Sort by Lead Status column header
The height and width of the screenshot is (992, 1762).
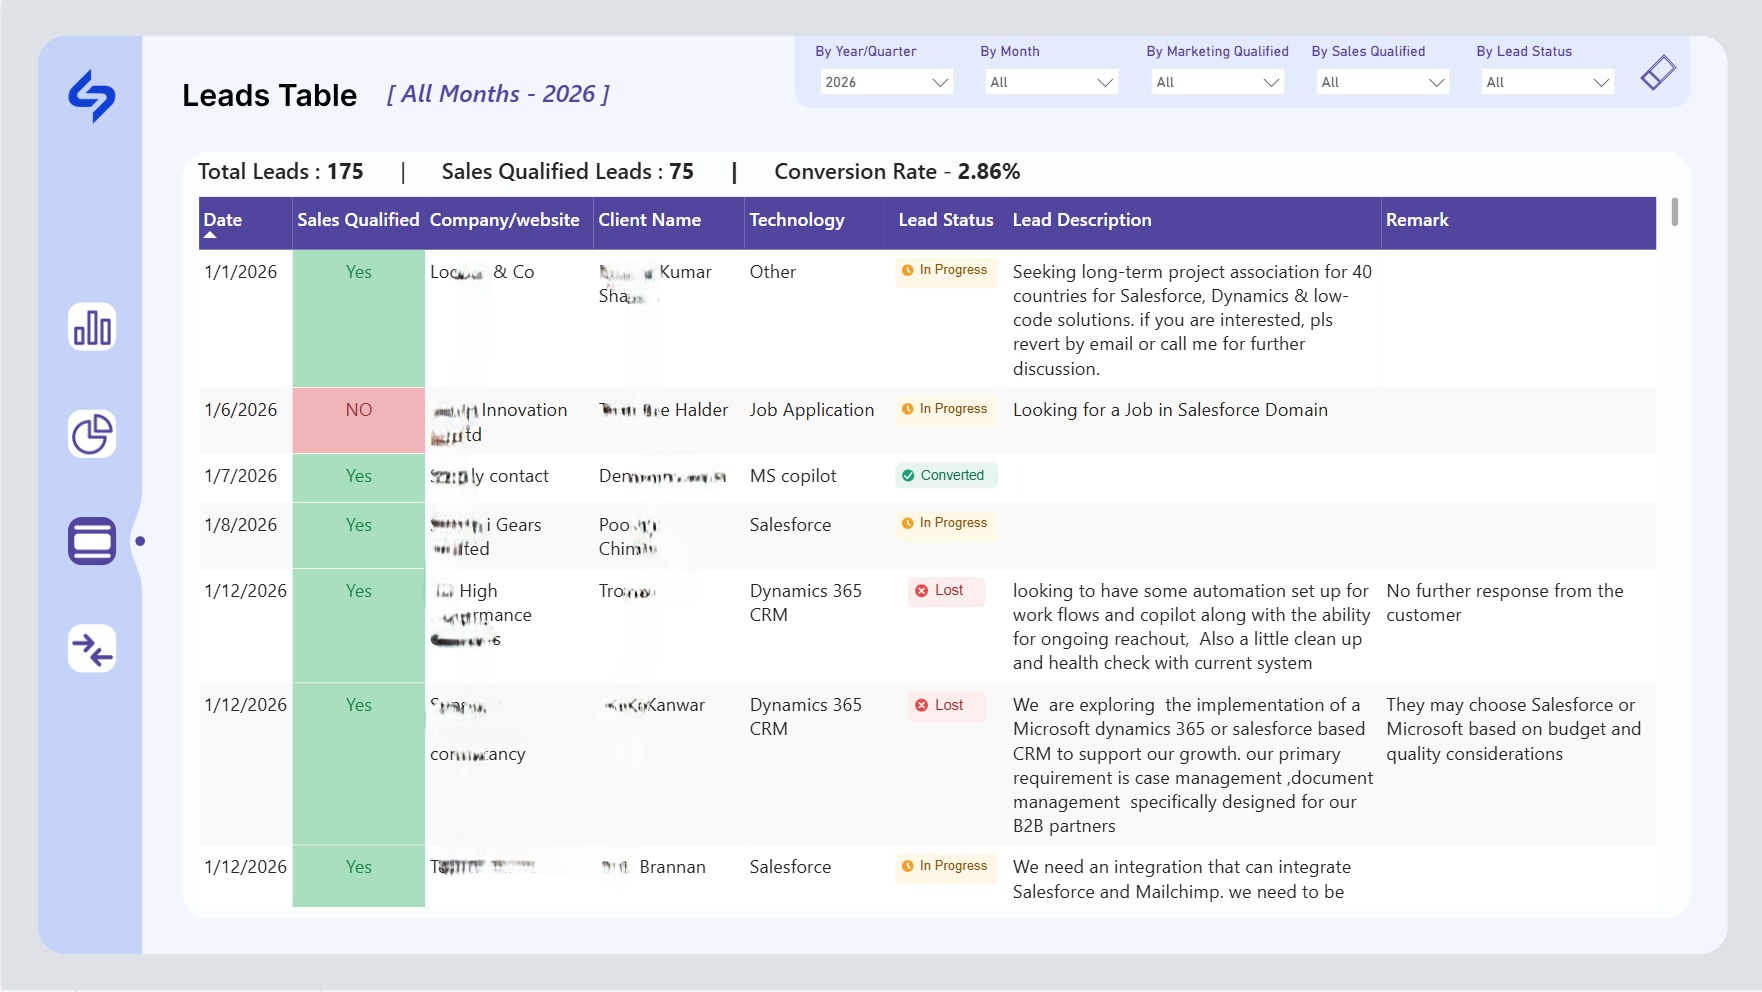tap(946, 220)
